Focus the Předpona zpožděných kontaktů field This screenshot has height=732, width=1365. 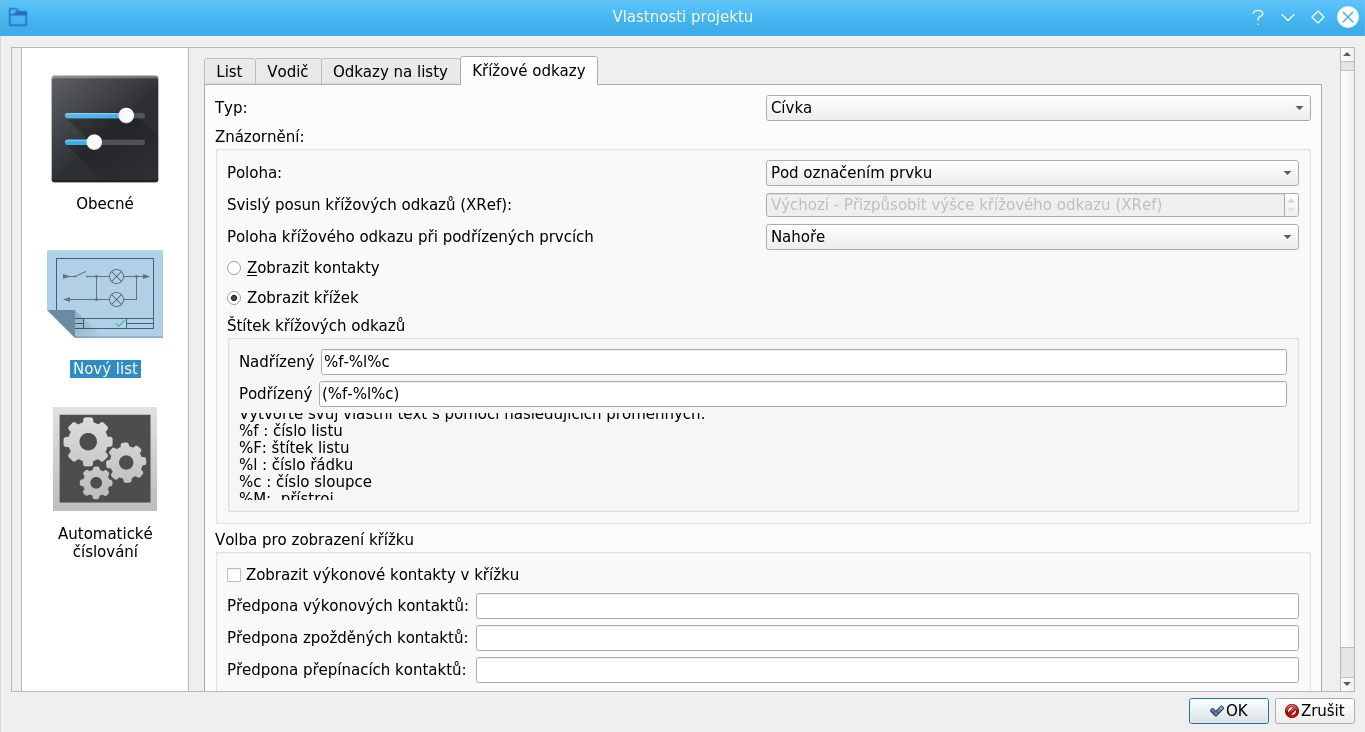tap(886, 638)
